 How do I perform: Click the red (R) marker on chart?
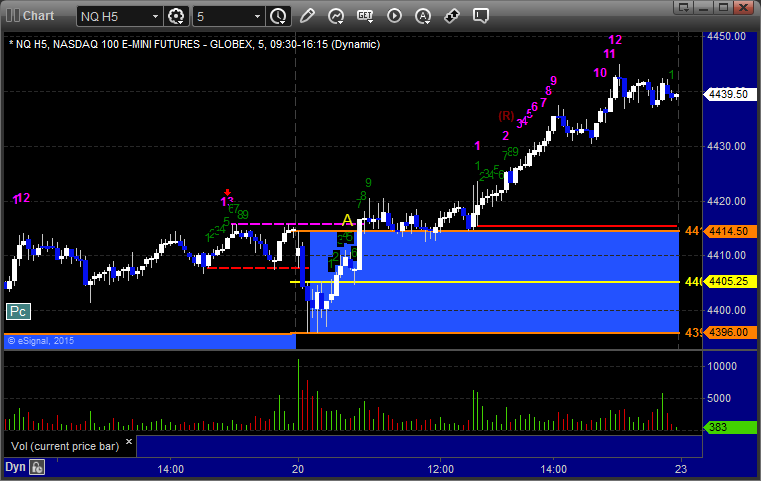[506, 116]
